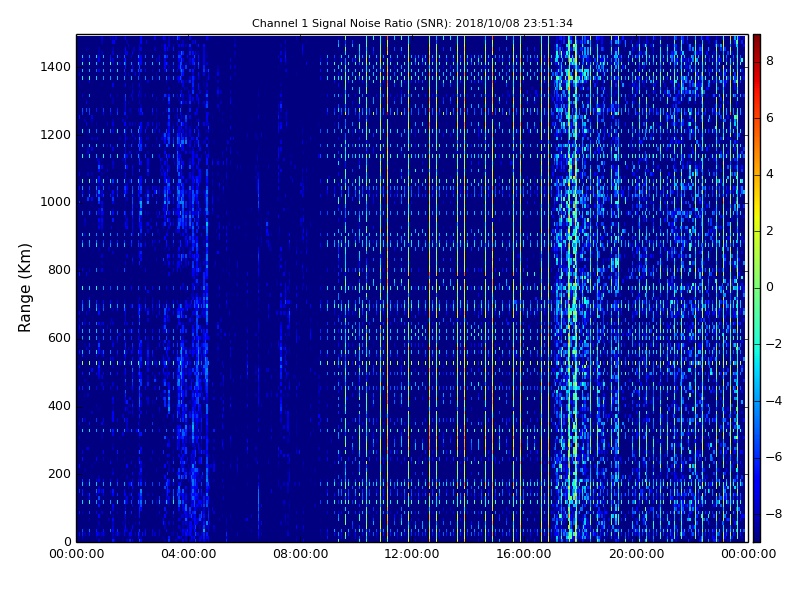Click the colorbar value 4 label
The width and height of the screenshot is (800, 600).
[770, 174]
